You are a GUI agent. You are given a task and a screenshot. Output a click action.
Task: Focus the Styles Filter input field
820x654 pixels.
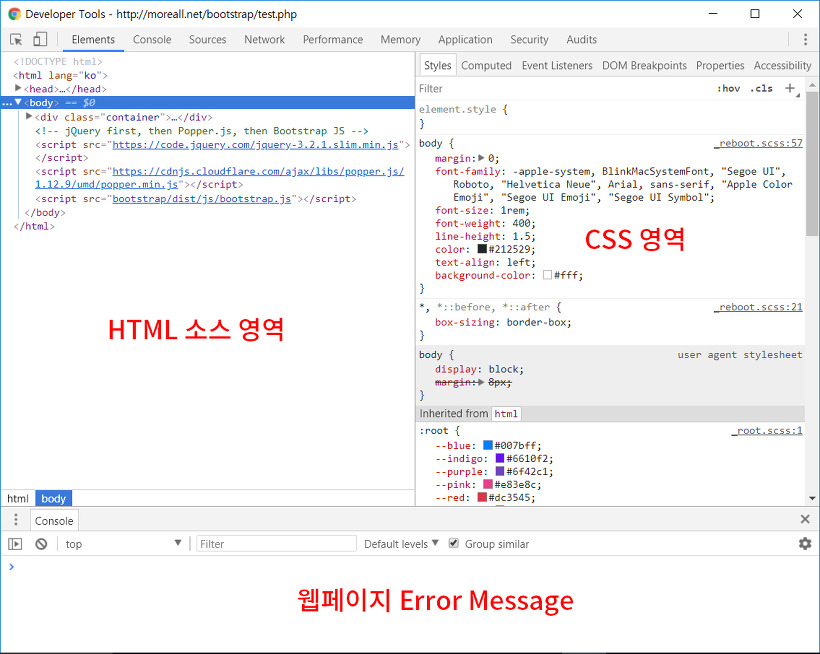tap(565, 88)
